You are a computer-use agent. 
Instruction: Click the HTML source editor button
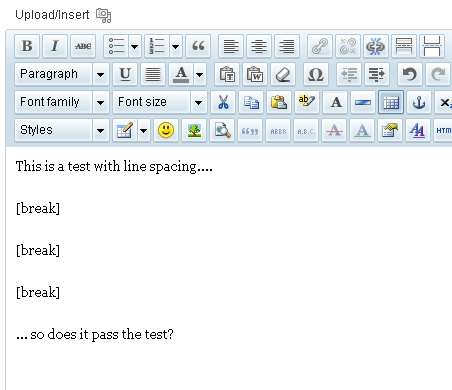443,130
